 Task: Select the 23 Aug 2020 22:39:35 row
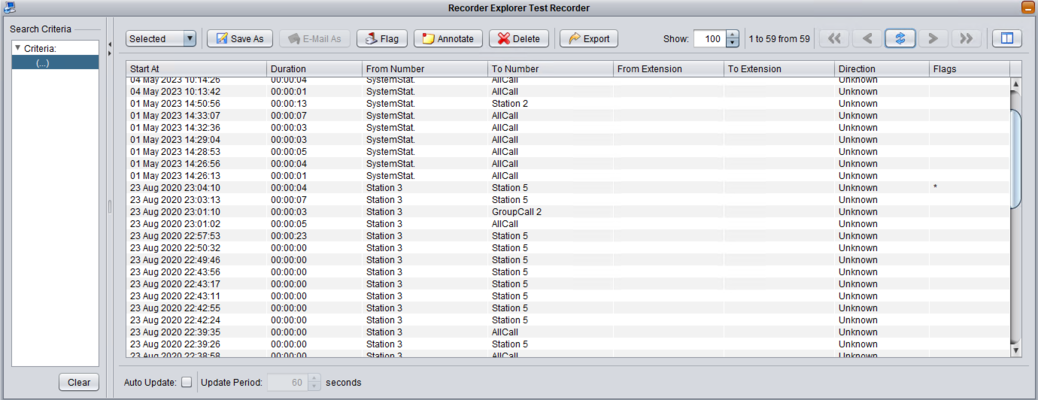[x=568, y=332]
